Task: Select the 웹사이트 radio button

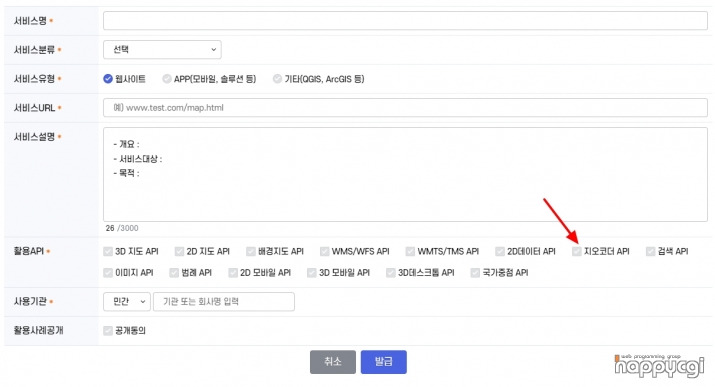Action: (108, 79)
